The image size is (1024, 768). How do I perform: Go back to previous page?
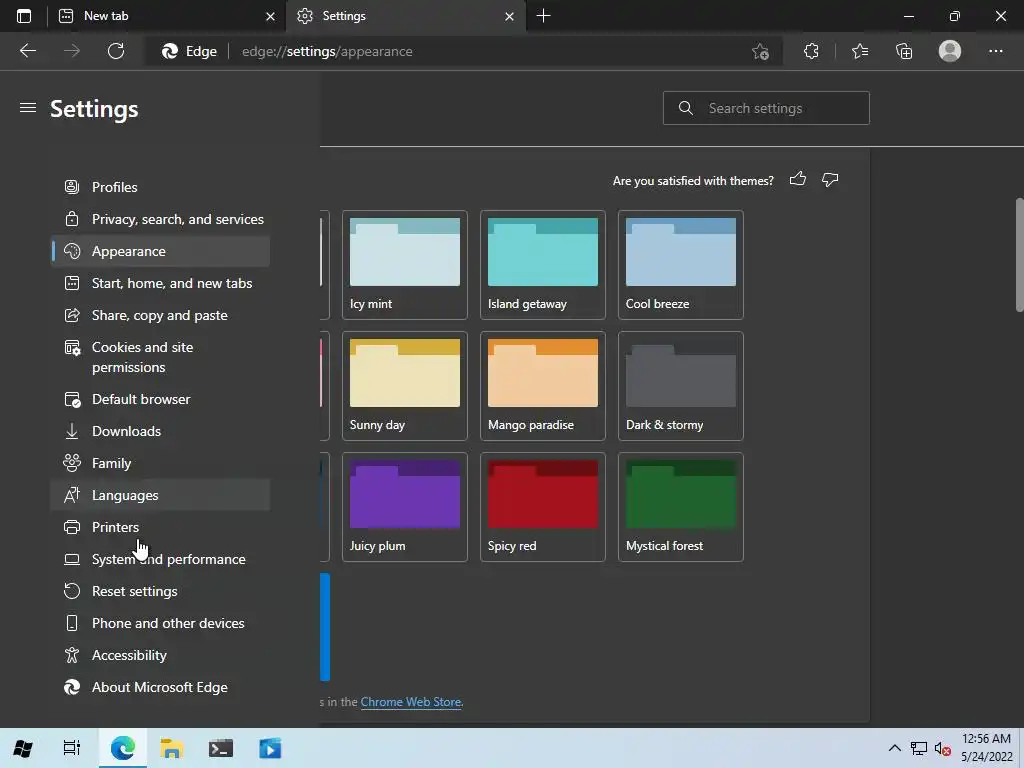coord(27,51)
